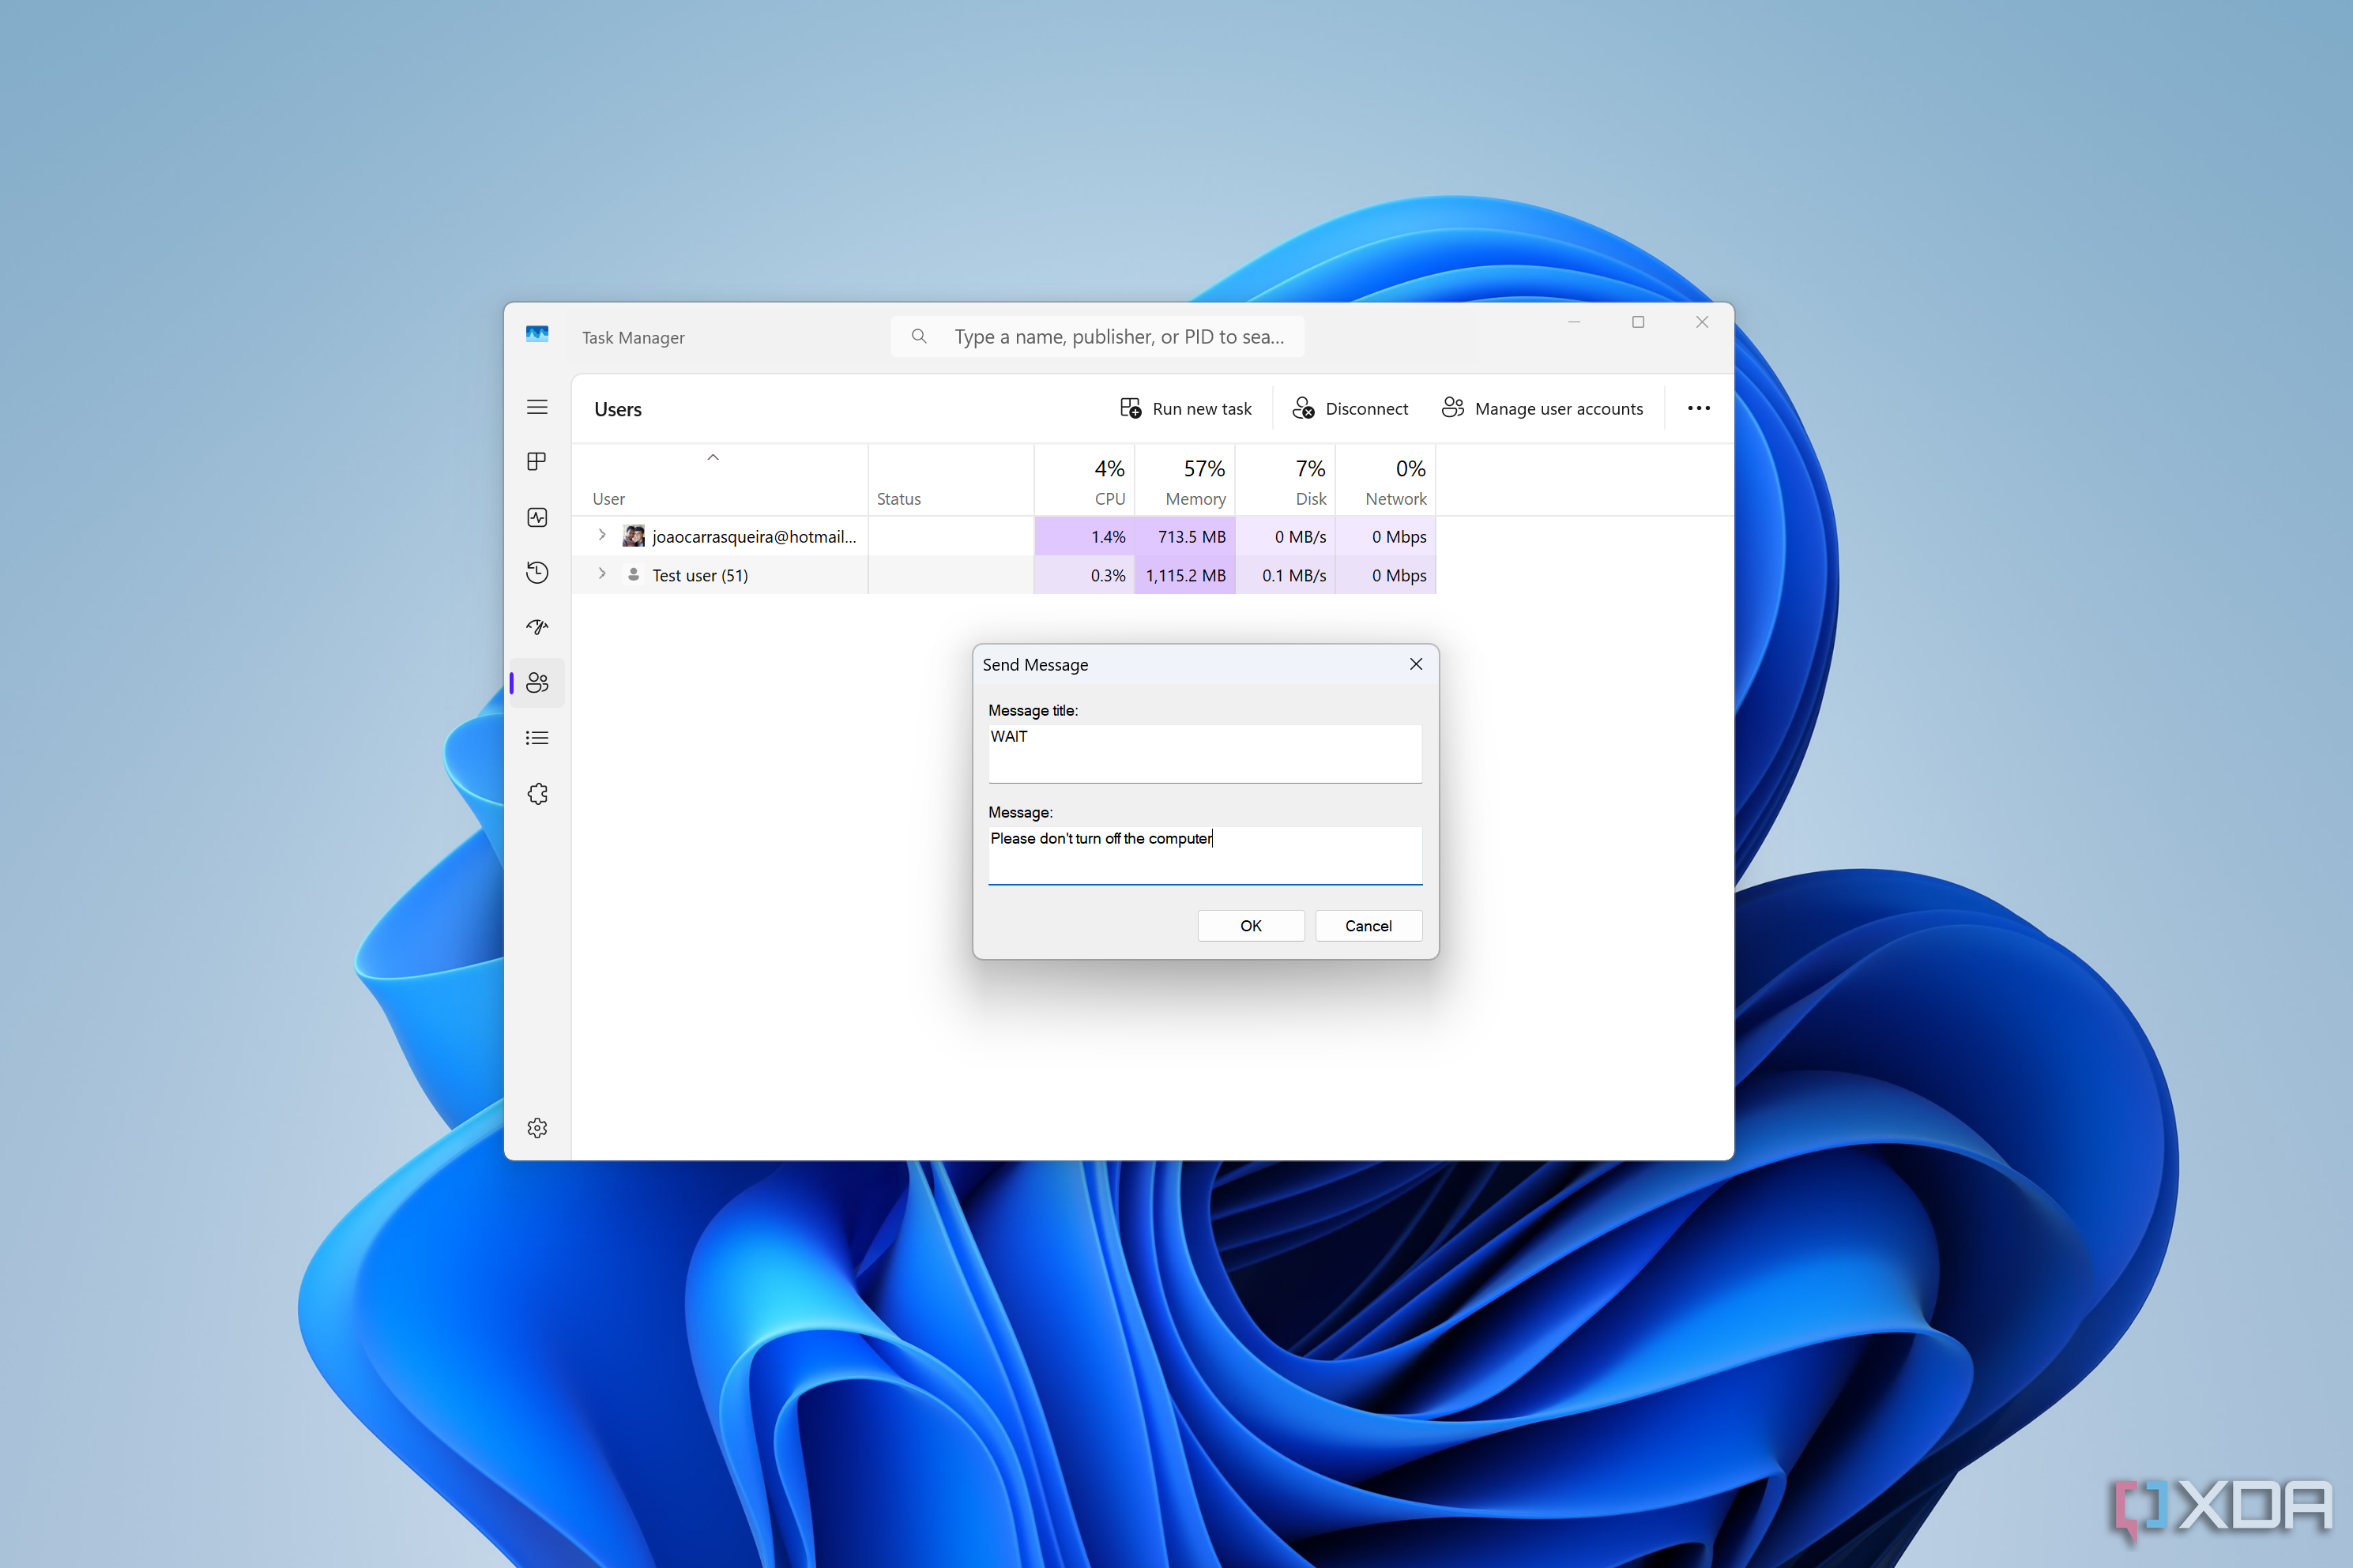The height and width of the screenshot is (1568, 2353).
Task: Click OK in Send Message dialog
Action: [x=1251, y=926]
